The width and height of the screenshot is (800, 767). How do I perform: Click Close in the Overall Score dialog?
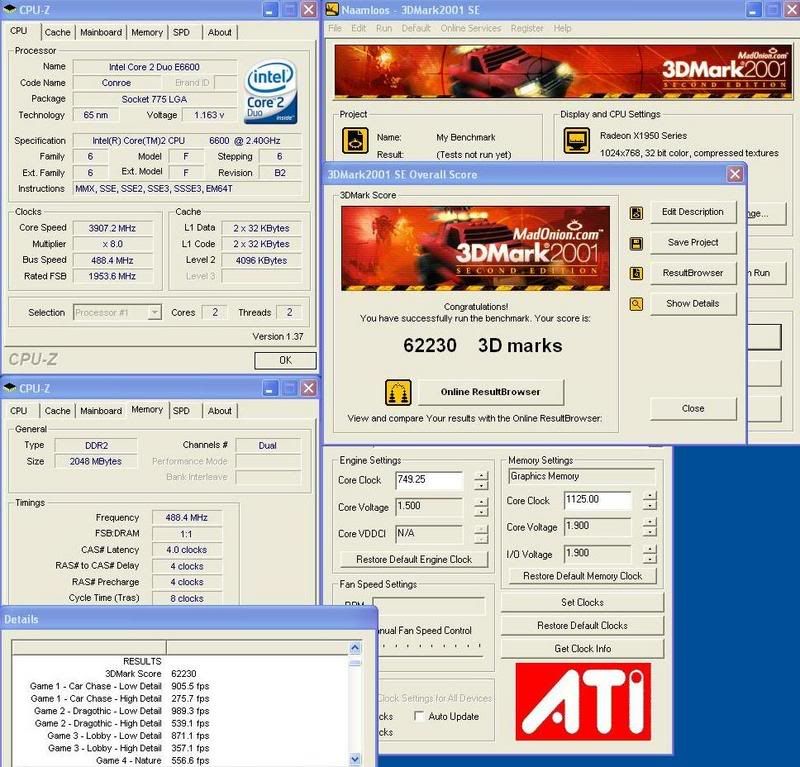pos(693,409)
